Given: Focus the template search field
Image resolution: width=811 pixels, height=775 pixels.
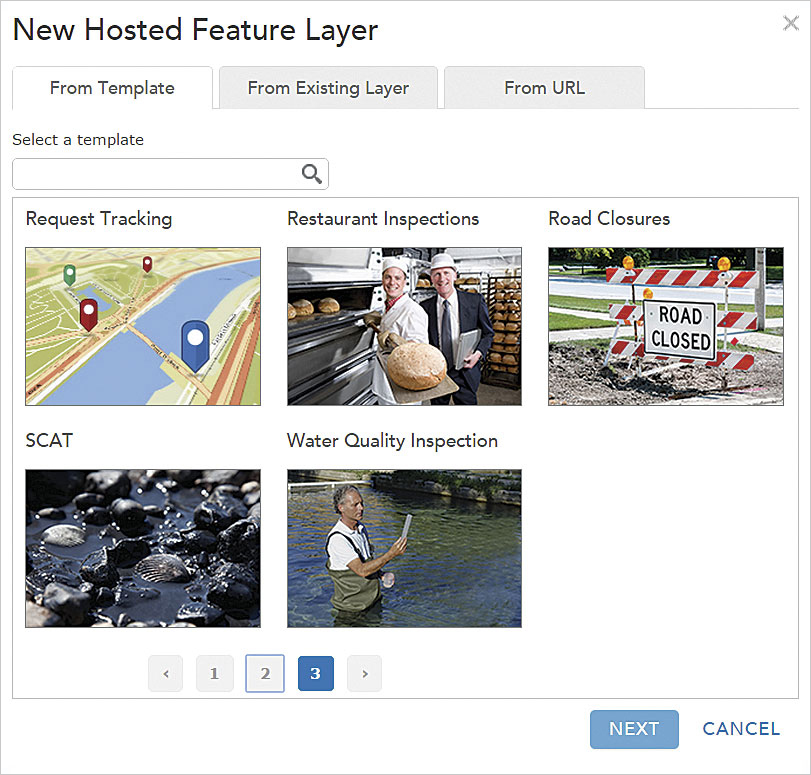Looking at the screenshot, I should pyautogui.click(x=170, y=174).
